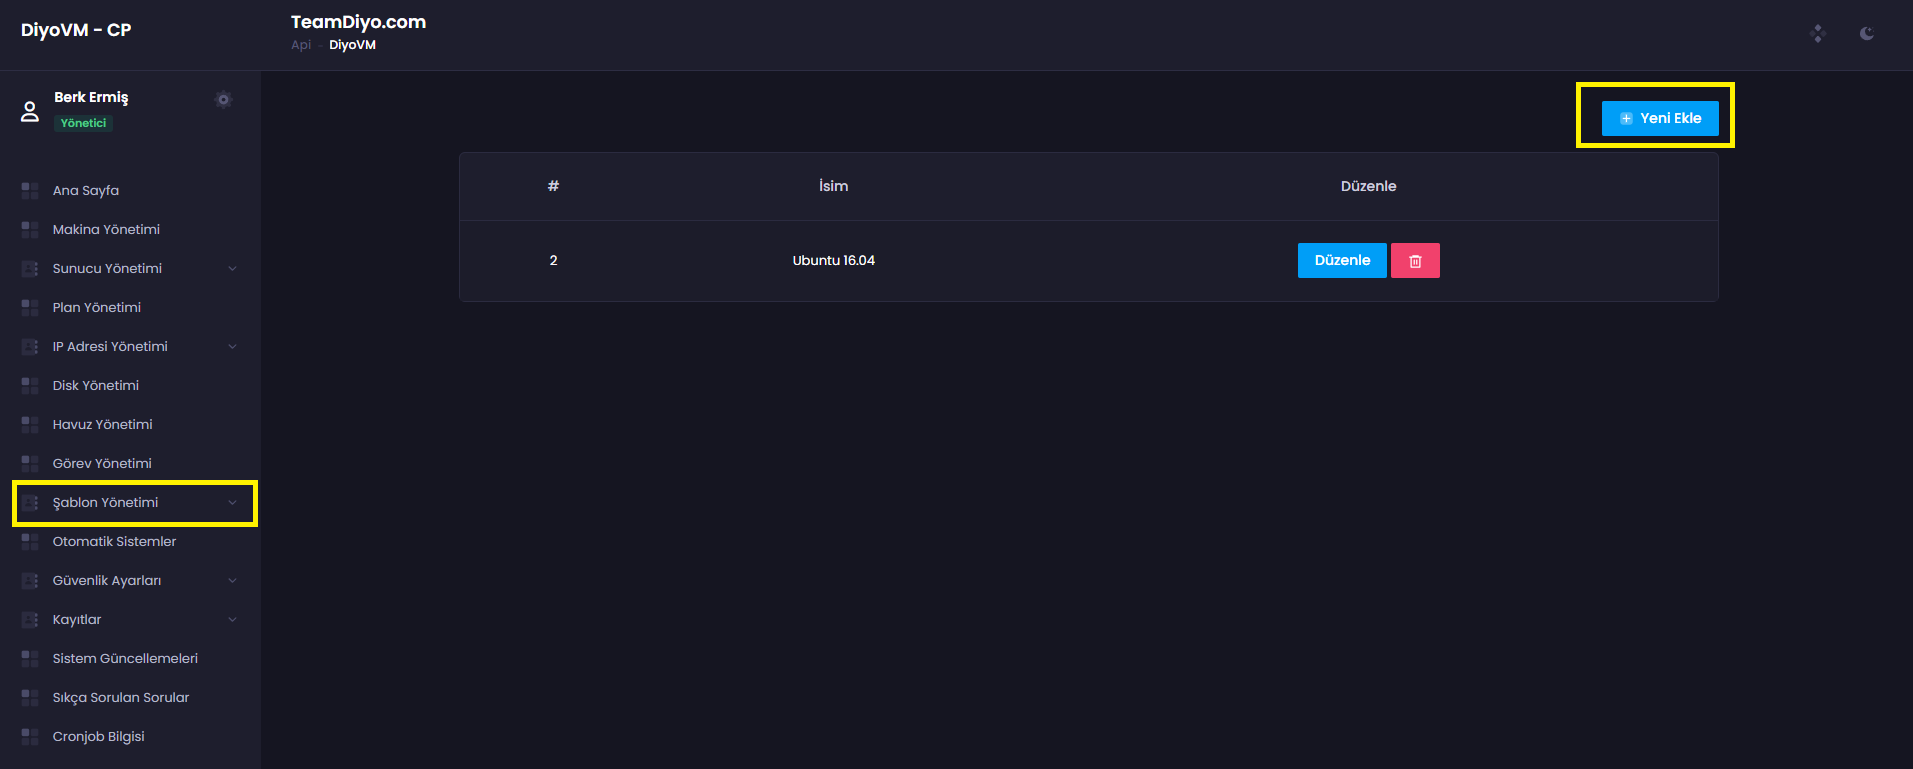Click the Şablon Yönetimi sidebar icon
This screenshot has width=1913, height=769.
coord(30,502)
